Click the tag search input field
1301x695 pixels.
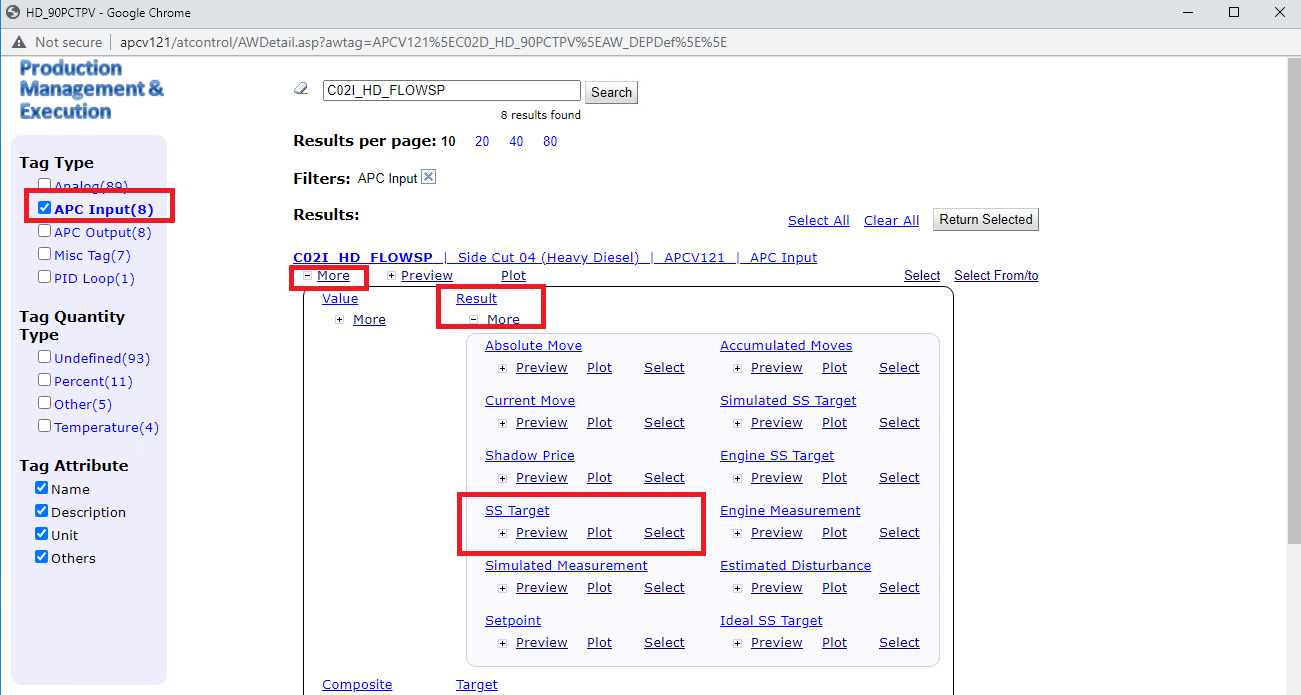point(451,91)
